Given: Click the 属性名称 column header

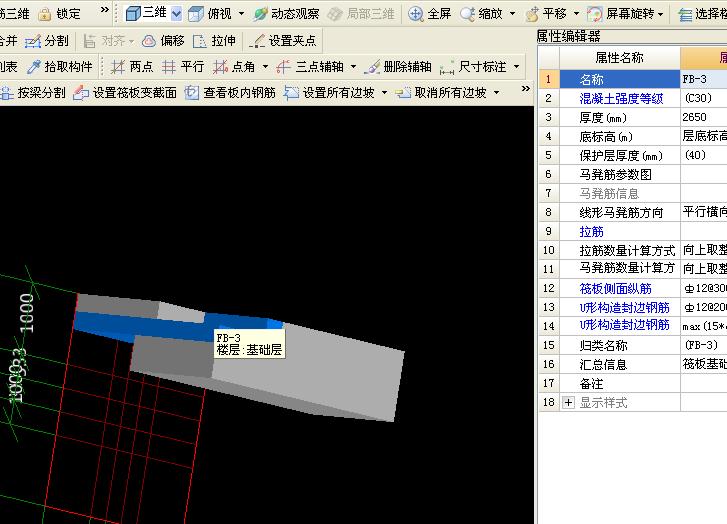Looking at the screenshot, I should tap(619, 58).
